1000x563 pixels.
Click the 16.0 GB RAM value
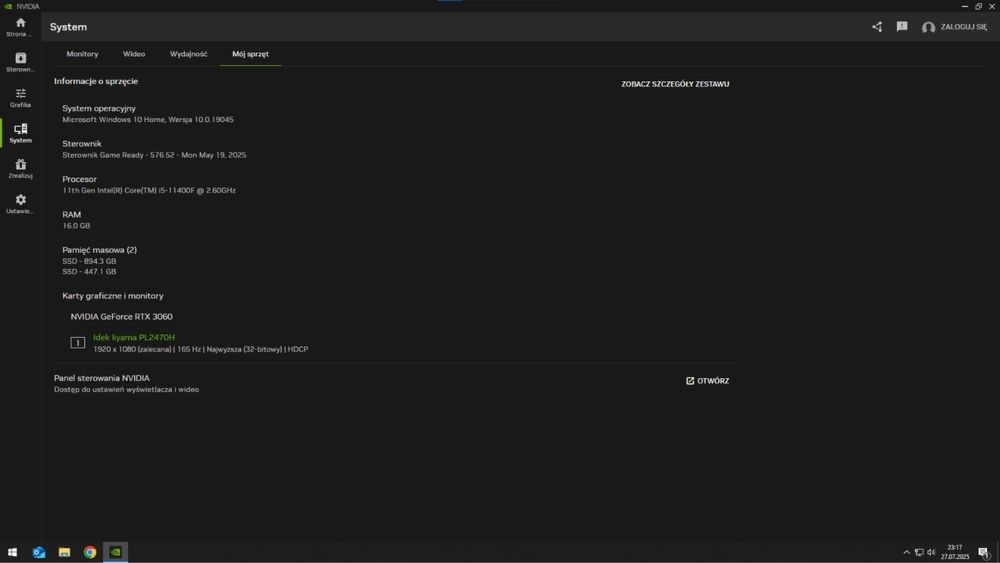[76, 226]
